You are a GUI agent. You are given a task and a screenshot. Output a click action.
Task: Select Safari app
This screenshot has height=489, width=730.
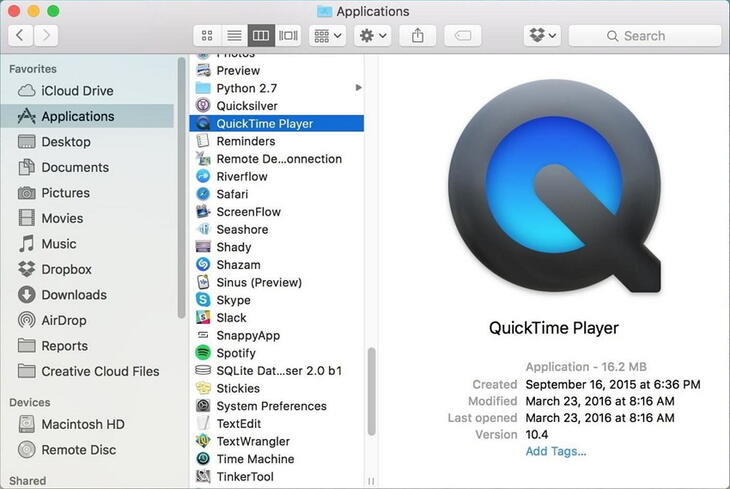click(x=277, y=194)
